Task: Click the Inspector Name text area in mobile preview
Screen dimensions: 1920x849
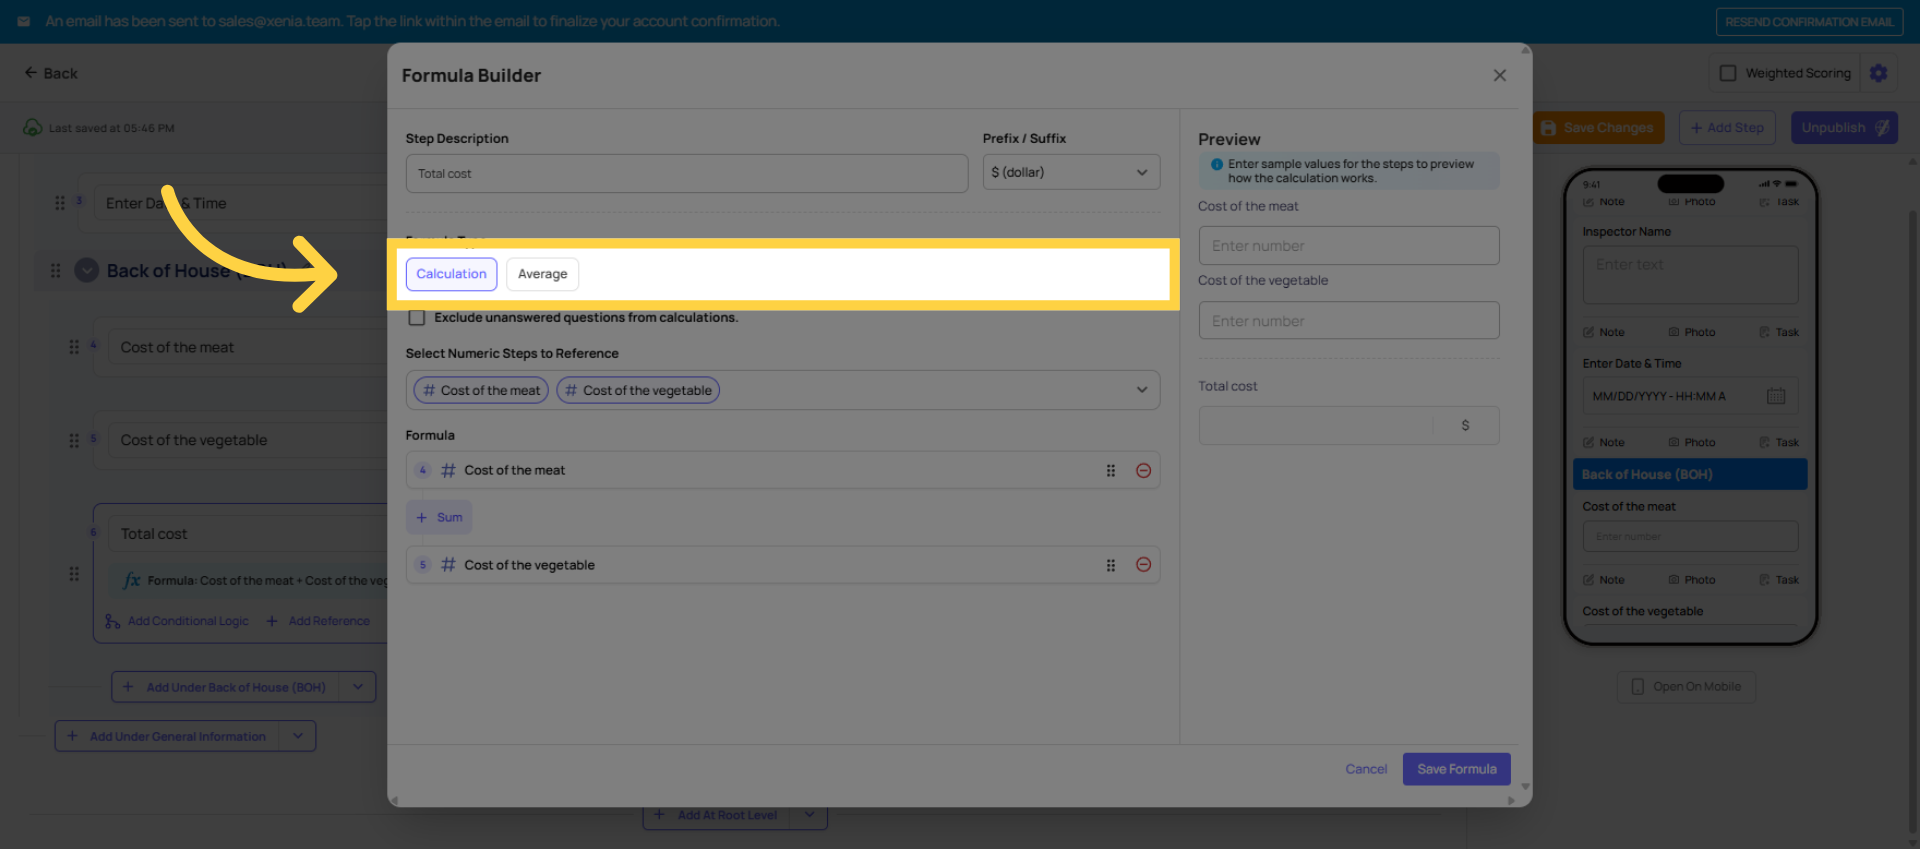Action: [x=1690, y=275]
